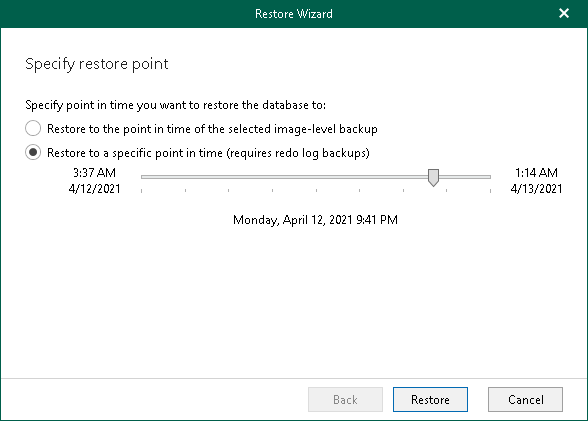The height and width of the screenshot is (421, 588).
Task: Select restore to selected image-level backup radio
Action: [33, 128]
